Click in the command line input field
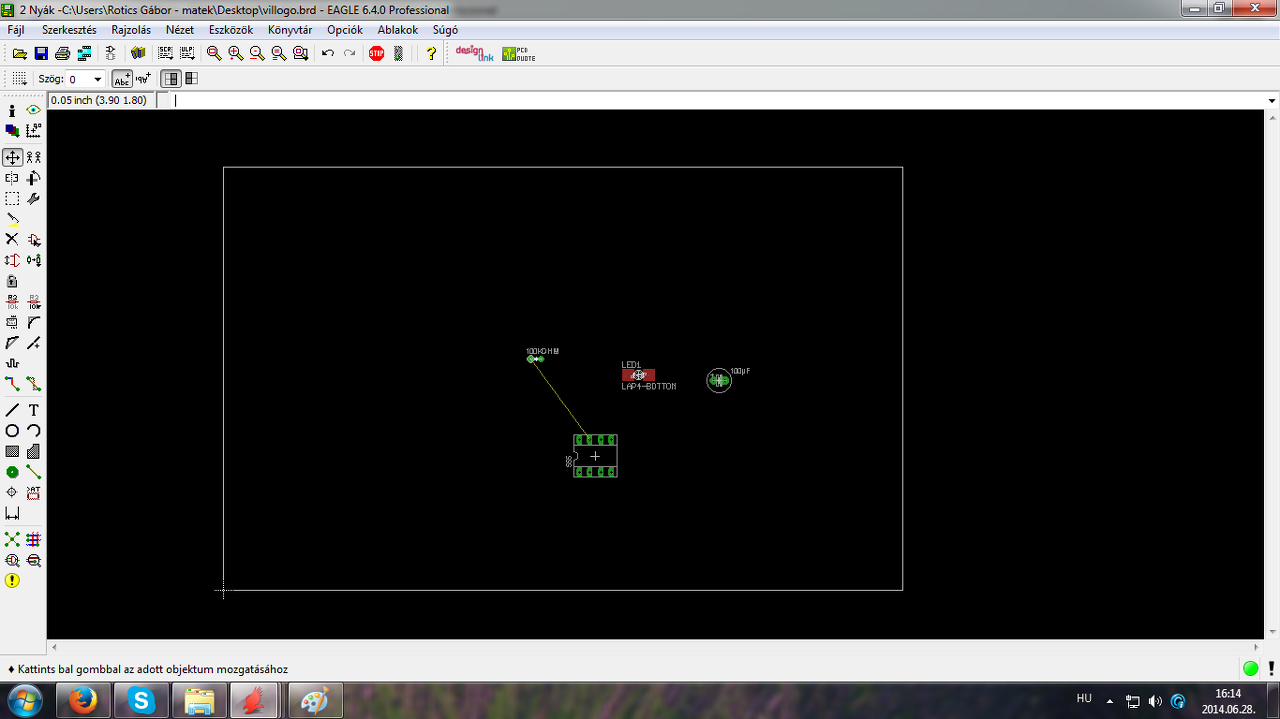1280x719 pixels. click(x=718, y=100)
